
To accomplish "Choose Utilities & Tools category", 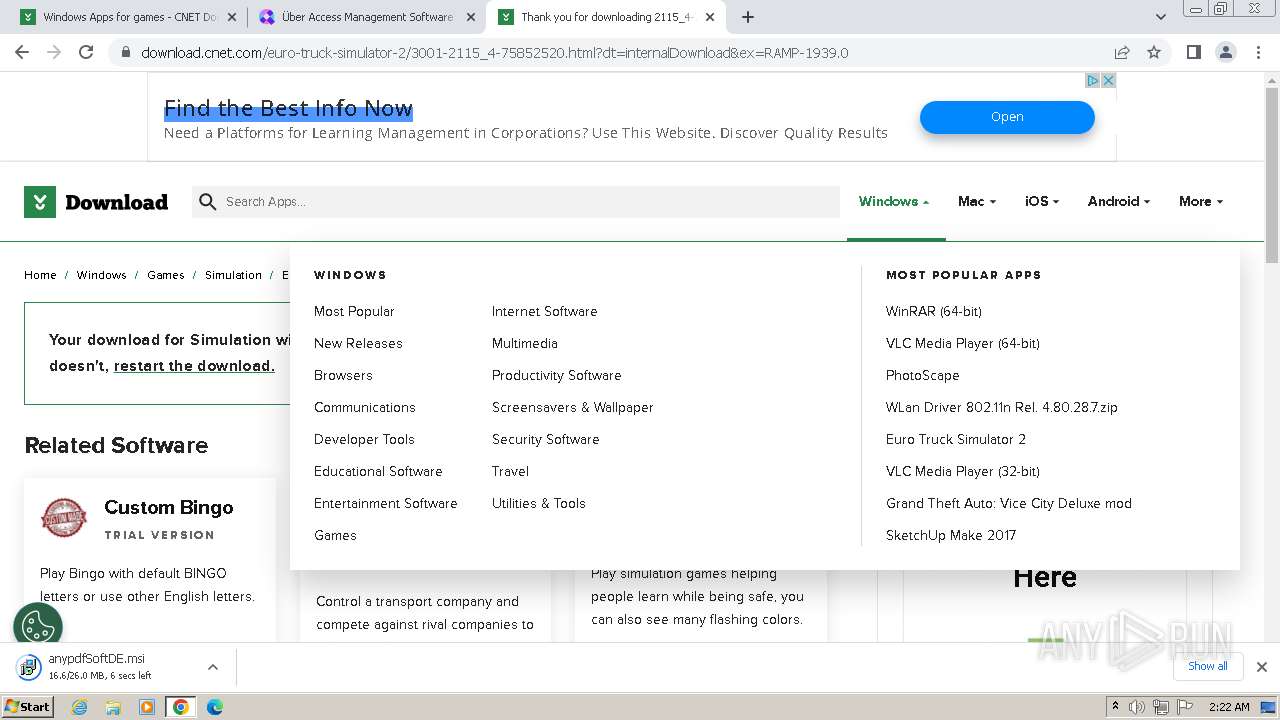I will pos(538,503).
